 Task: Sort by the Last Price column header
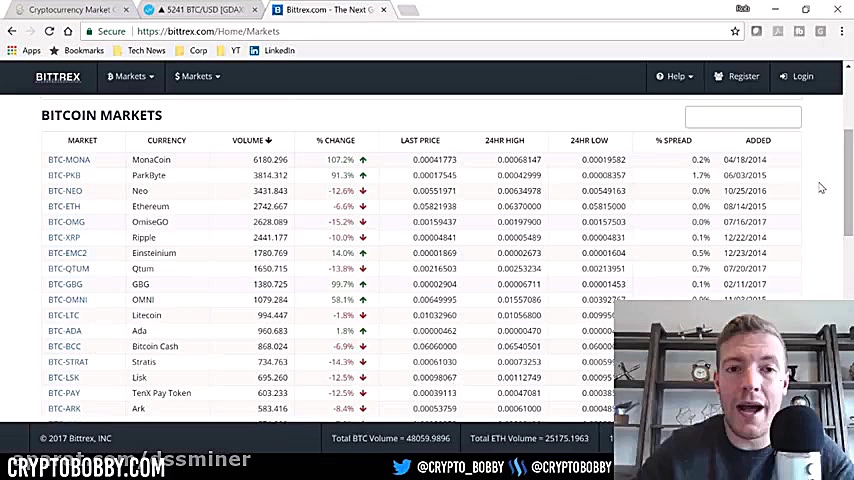[x=420, y=141]
